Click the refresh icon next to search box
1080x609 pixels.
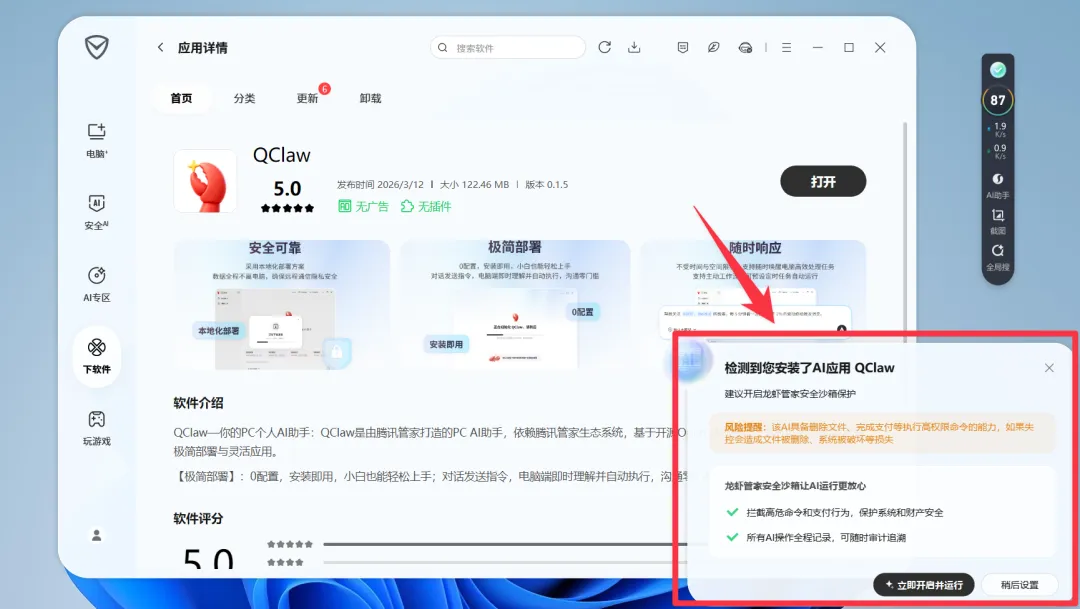(605, 47)
